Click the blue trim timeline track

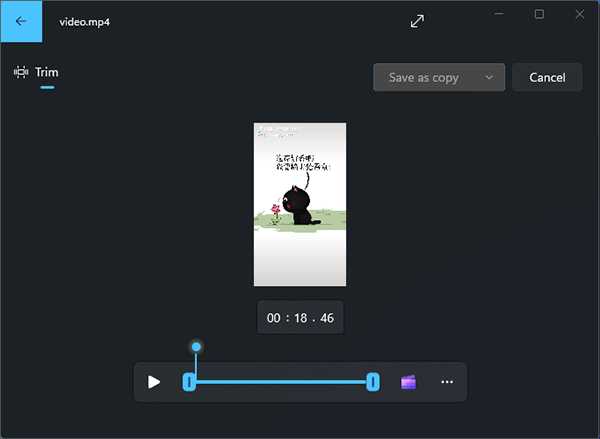point(281,382)
